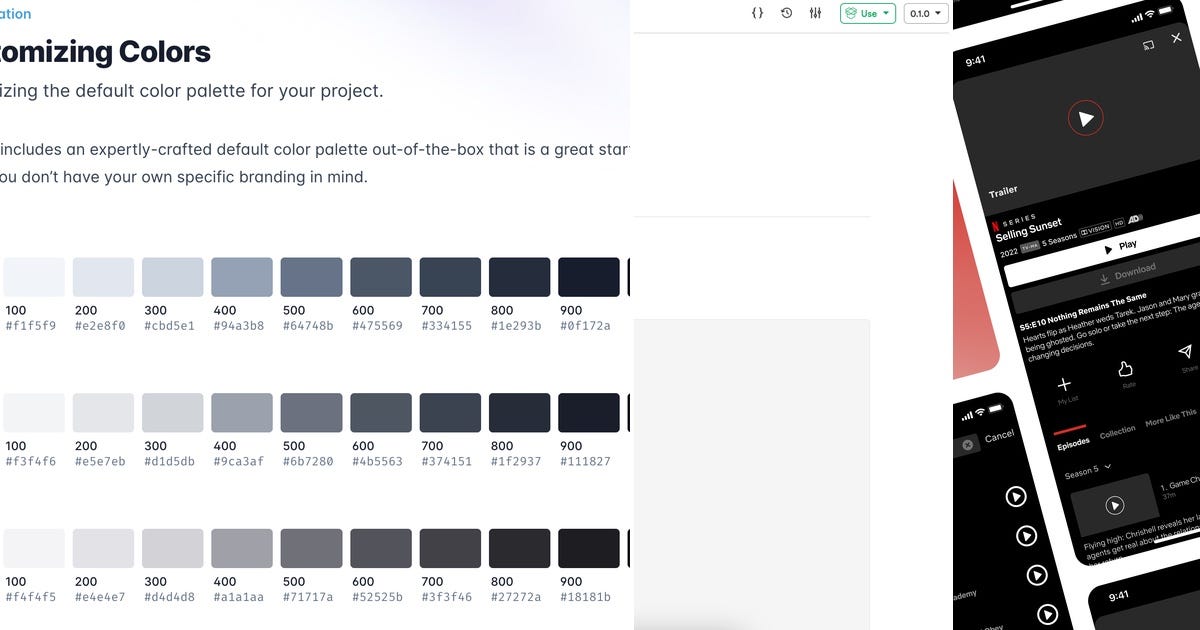This screenshot has width=1200, height=630.
Task: Open the customization sliders icon in toolbar
Action: [x=815, y=13]
